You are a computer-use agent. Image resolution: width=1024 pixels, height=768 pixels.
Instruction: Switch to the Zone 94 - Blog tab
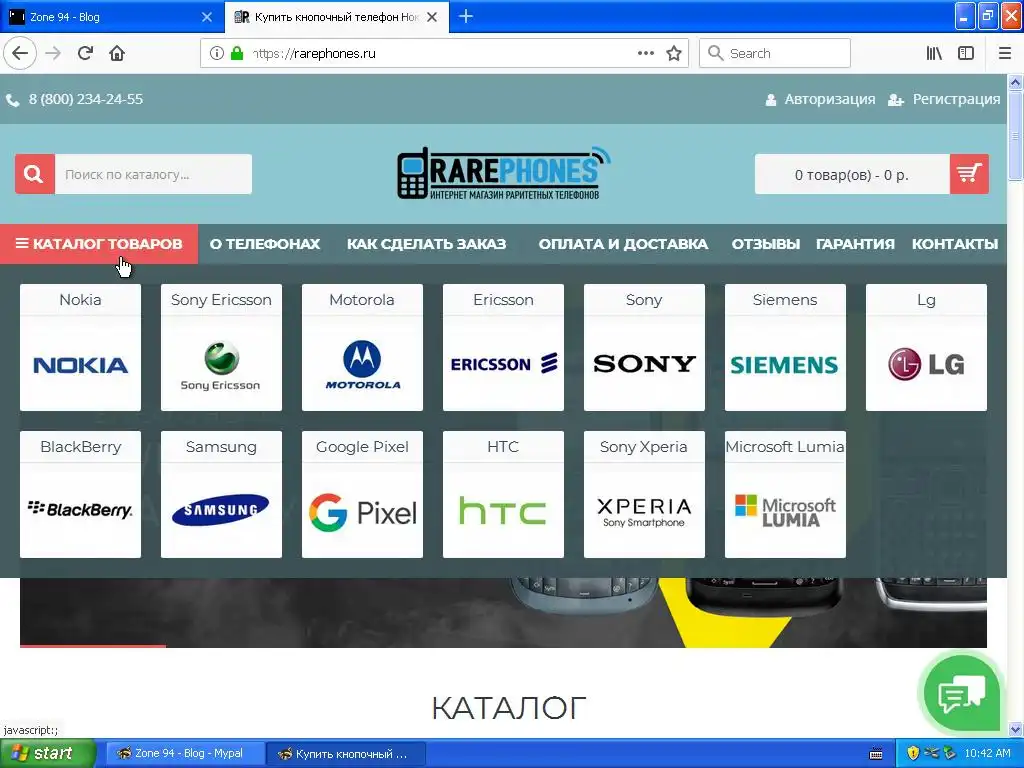111,17
